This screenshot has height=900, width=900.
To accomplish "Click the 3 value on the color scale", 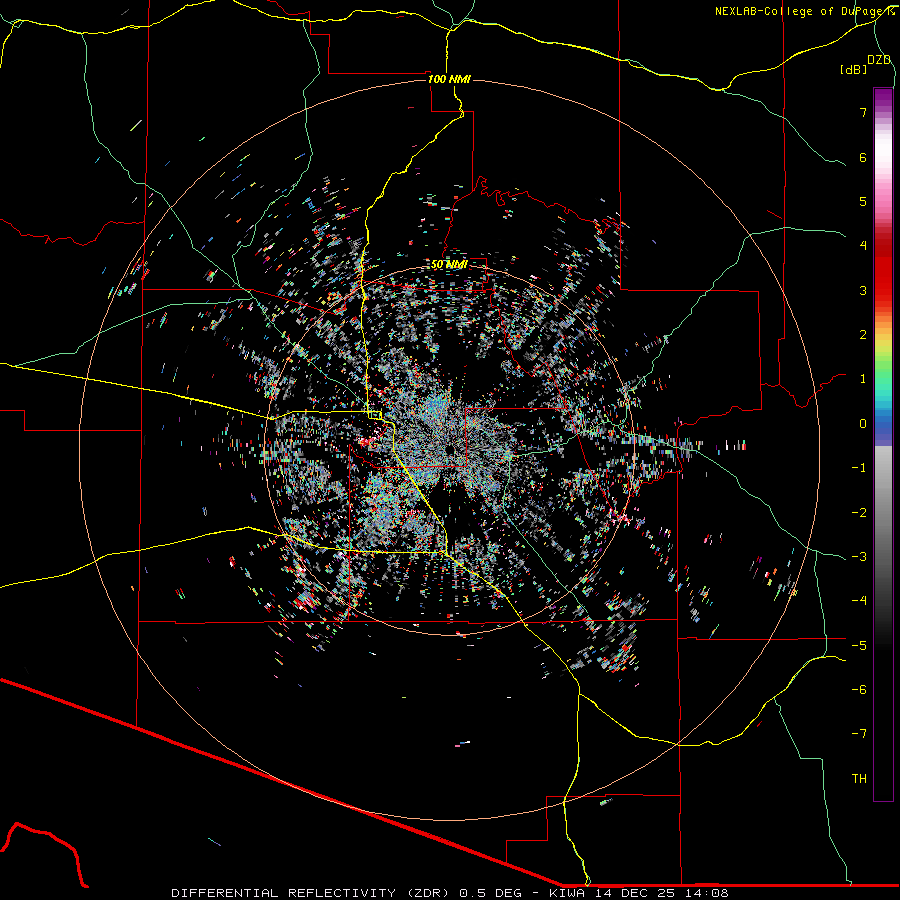I will 863,290.
